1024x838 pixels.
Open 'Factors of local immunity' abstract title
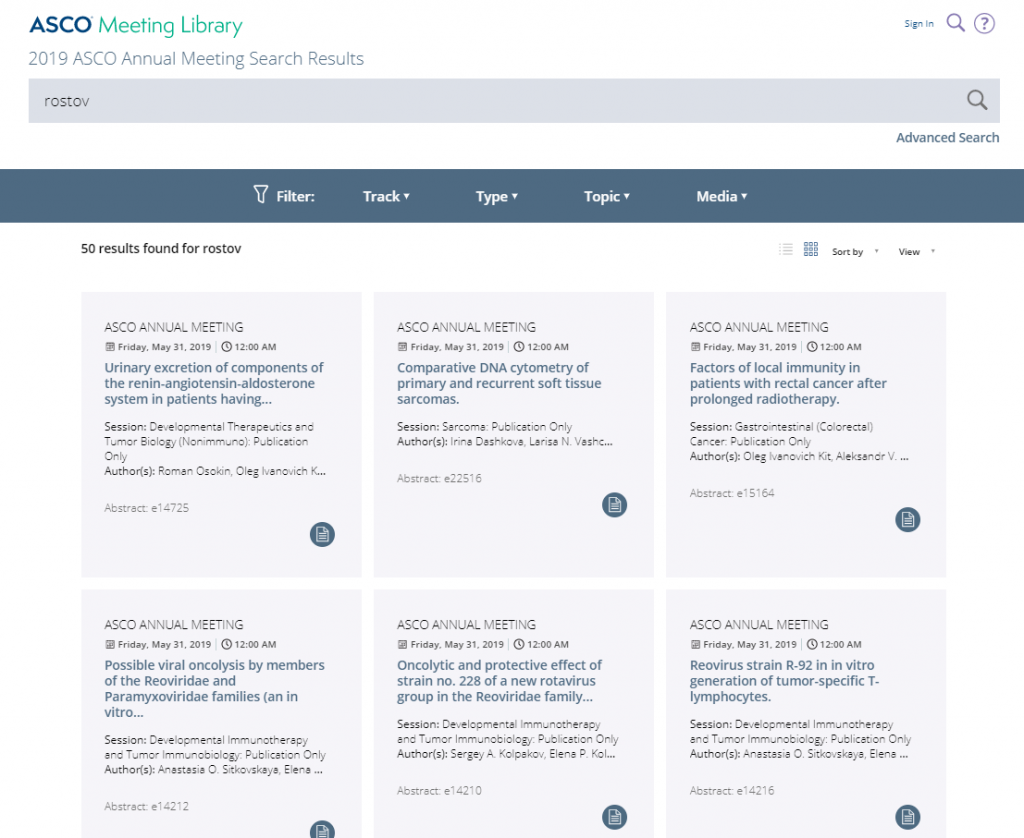click(788, 383)
